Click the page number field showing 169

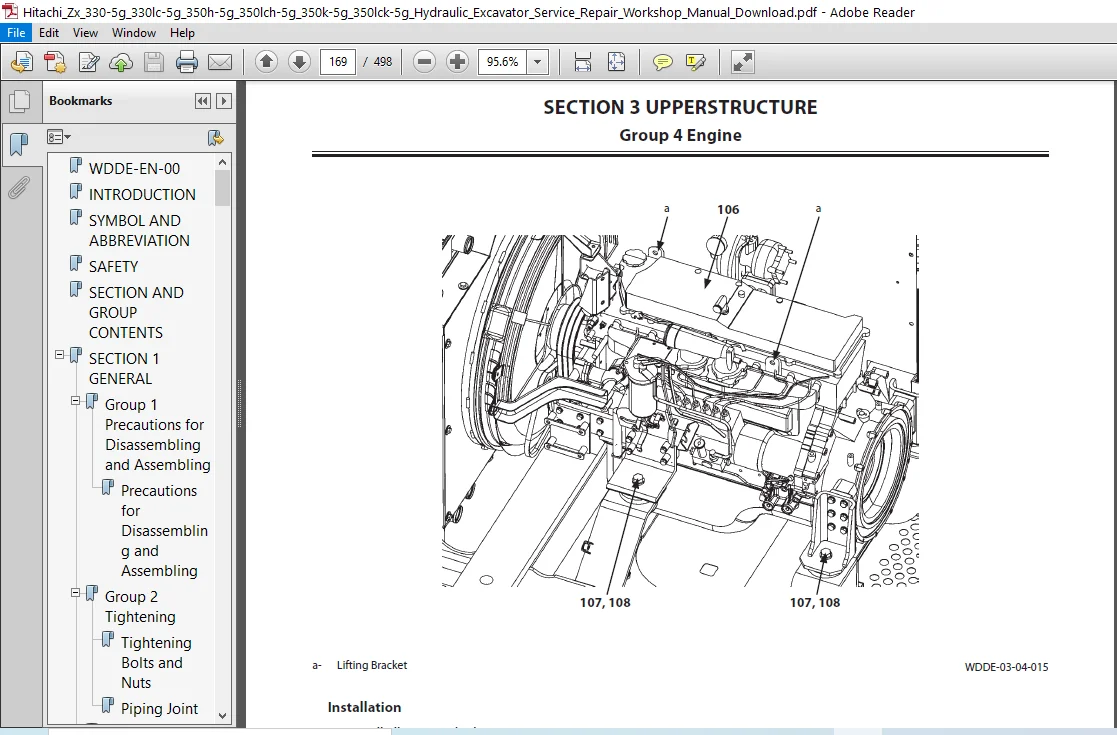(x=338, y=62)
